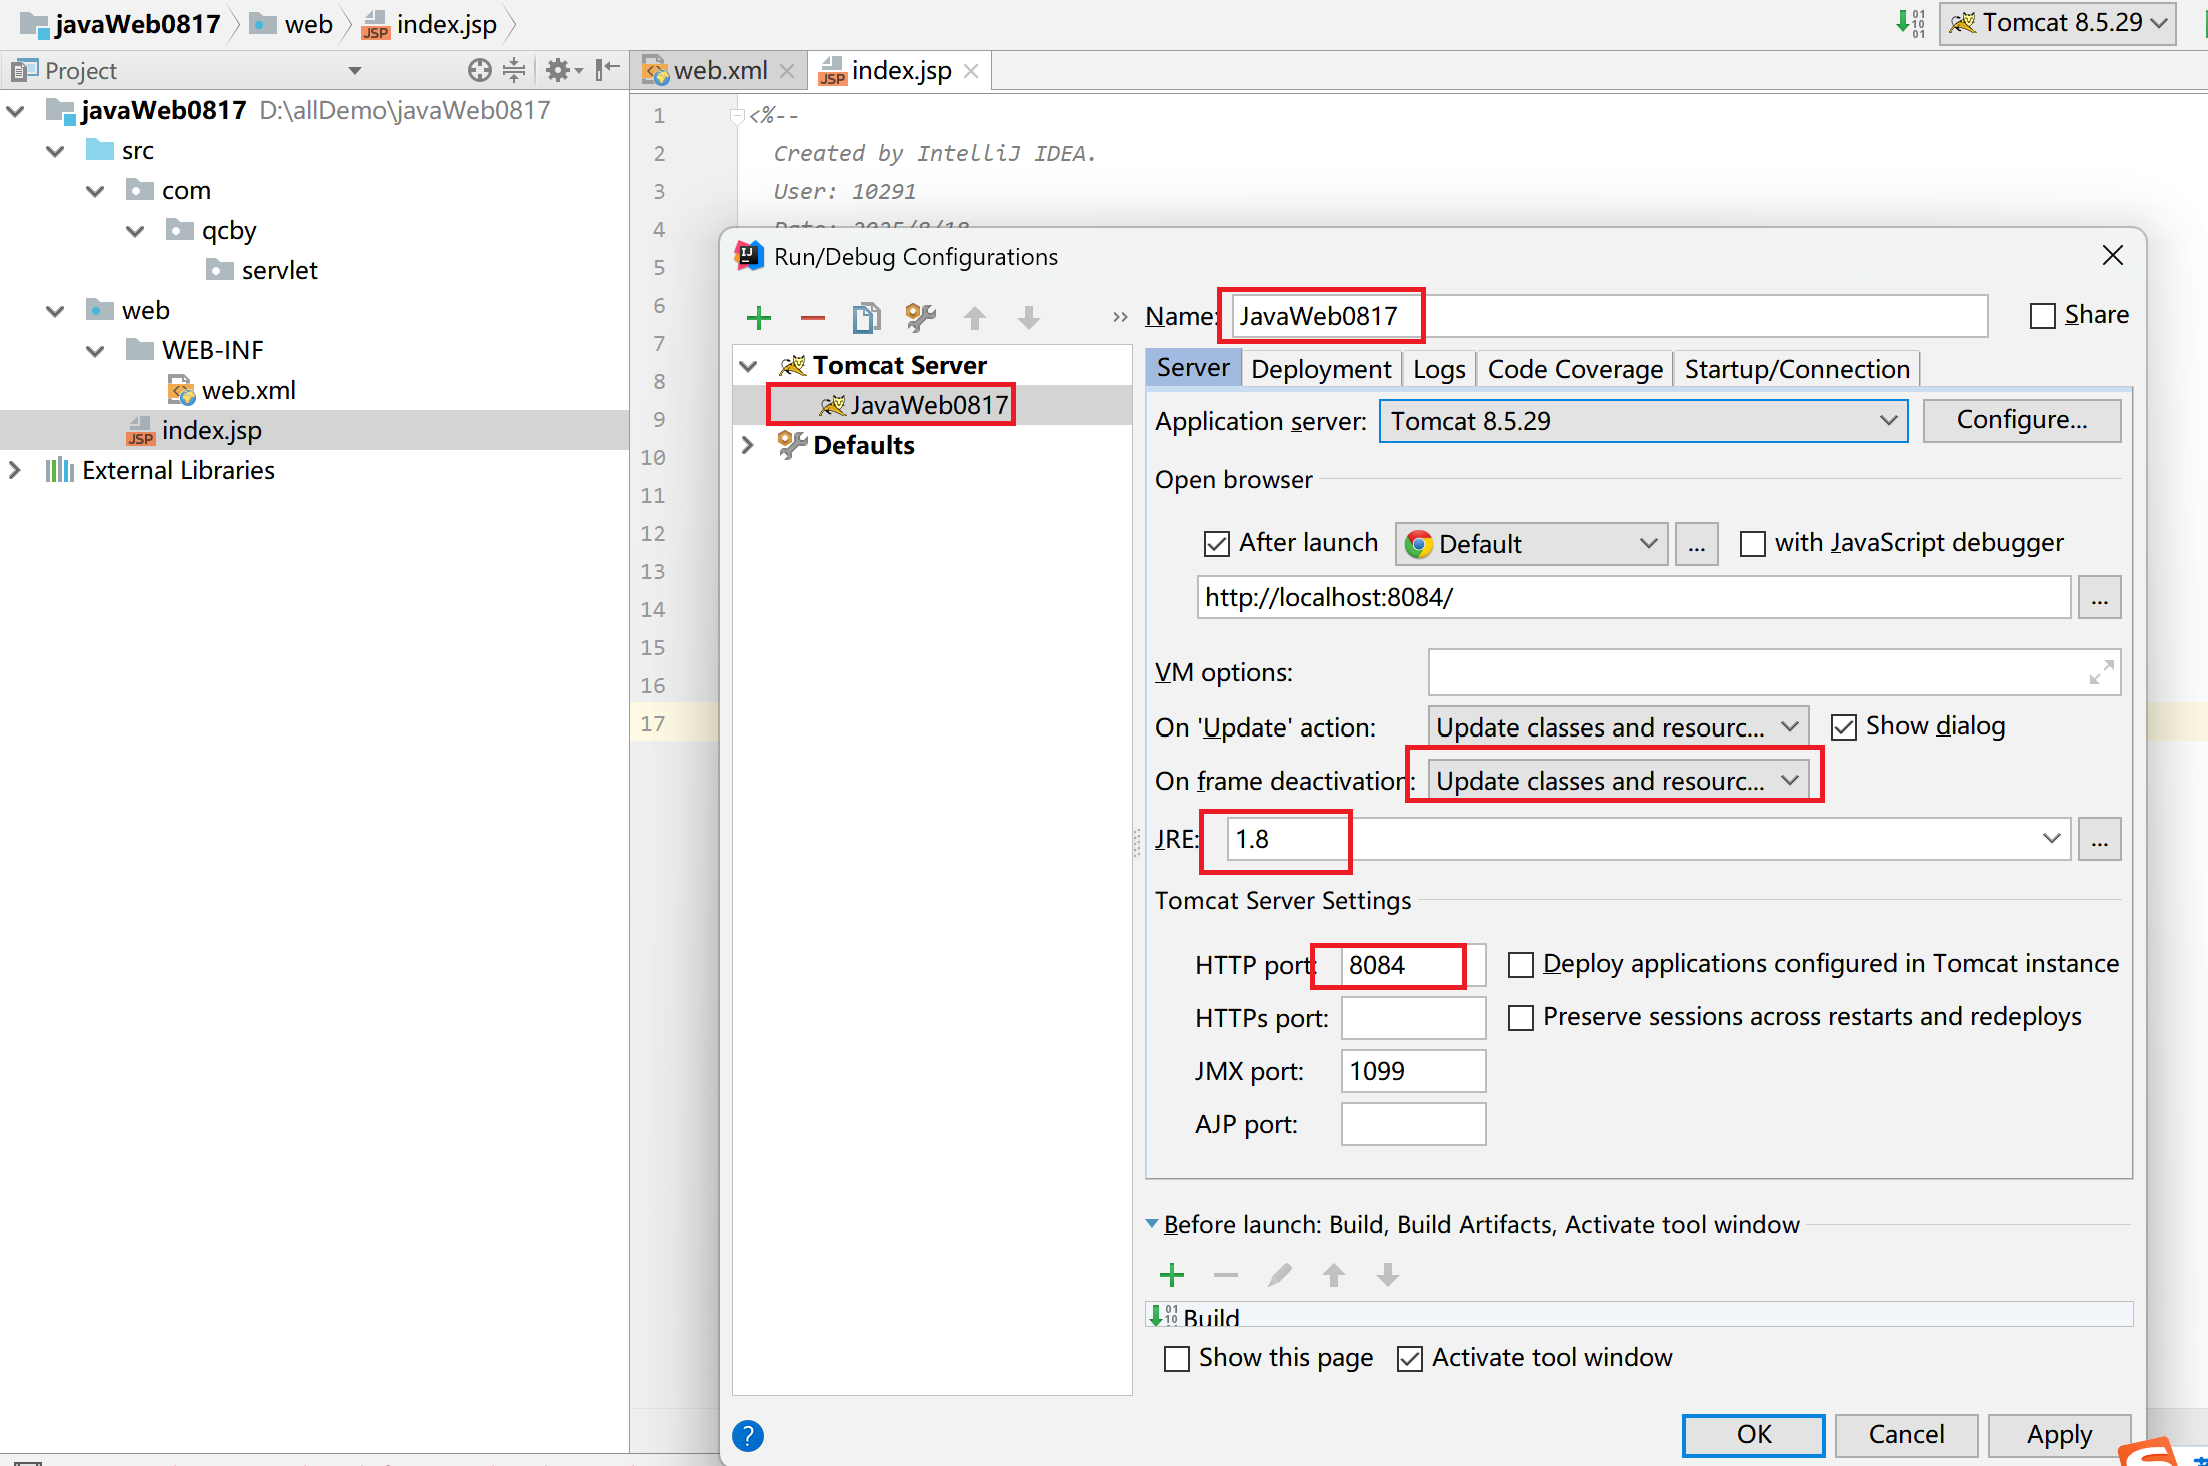This screenshot has width=2208, height=1466.
Task: Click make project build icon top right
Action: (x=1910, y=22)
